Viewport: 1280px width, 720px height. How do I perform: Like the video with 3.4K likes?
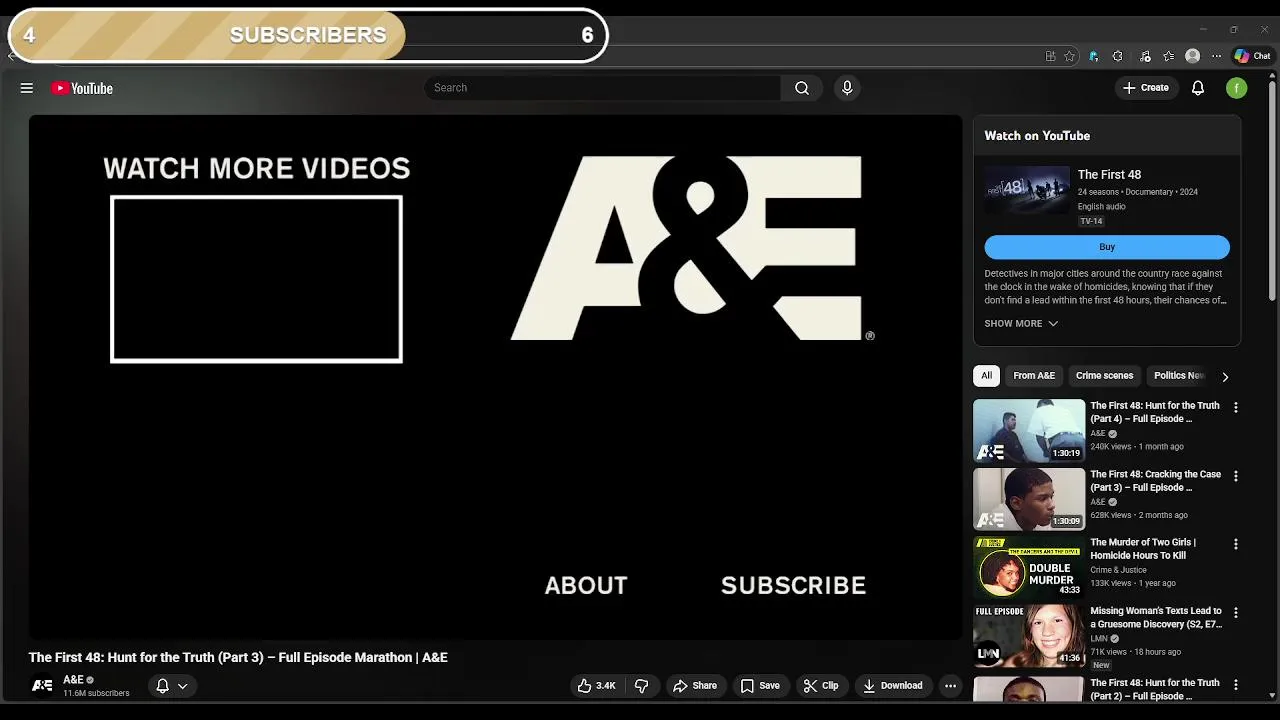click(596, 685)
